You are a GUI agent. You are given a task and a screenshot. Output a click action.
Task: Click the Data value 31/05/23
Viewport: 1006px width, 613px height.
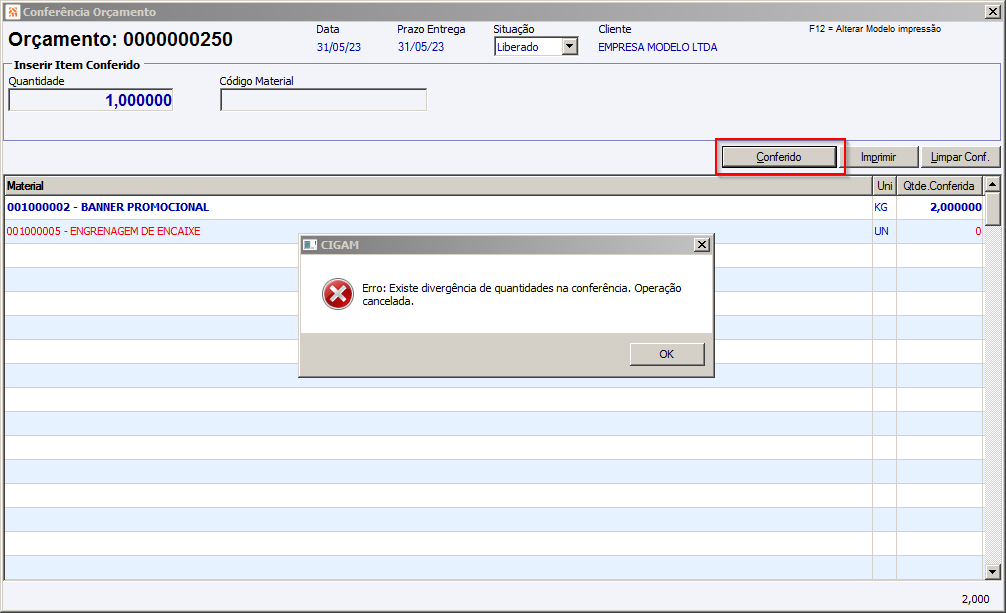tap(339, 47)
